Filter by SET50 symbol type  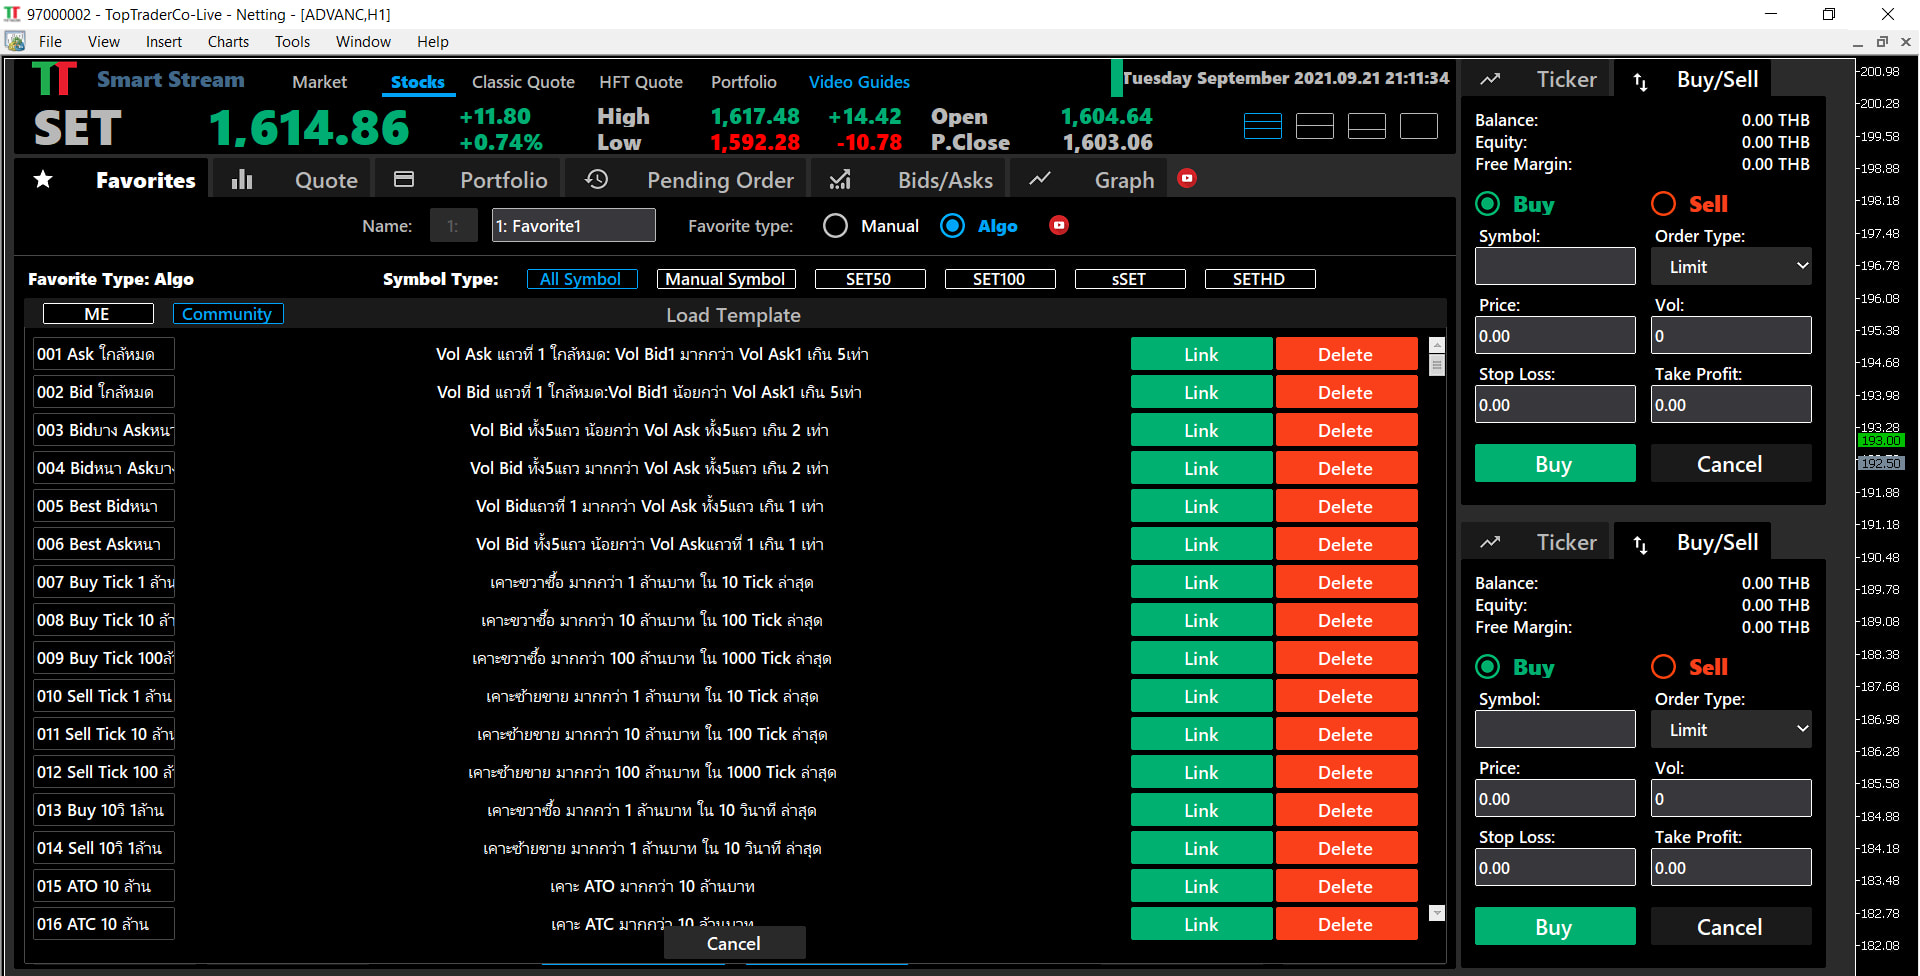tap(869, 279)
